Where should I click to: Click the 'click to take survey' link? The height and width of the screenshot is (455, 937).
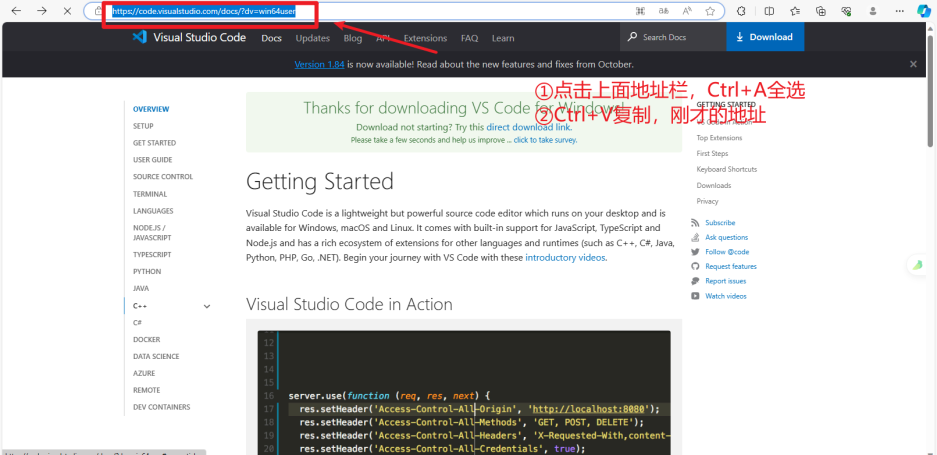(x=545, y=140)
